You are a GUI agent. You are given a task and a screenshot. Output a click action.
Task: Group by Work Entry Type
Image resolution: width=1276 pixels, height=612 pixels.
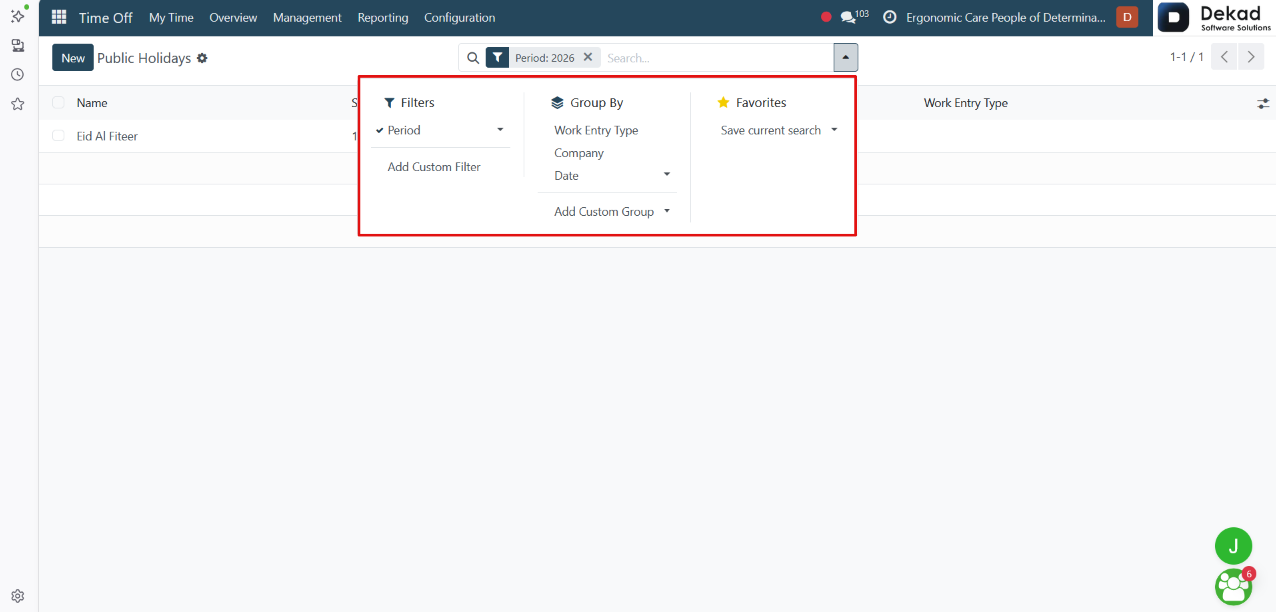pos(596,130)
